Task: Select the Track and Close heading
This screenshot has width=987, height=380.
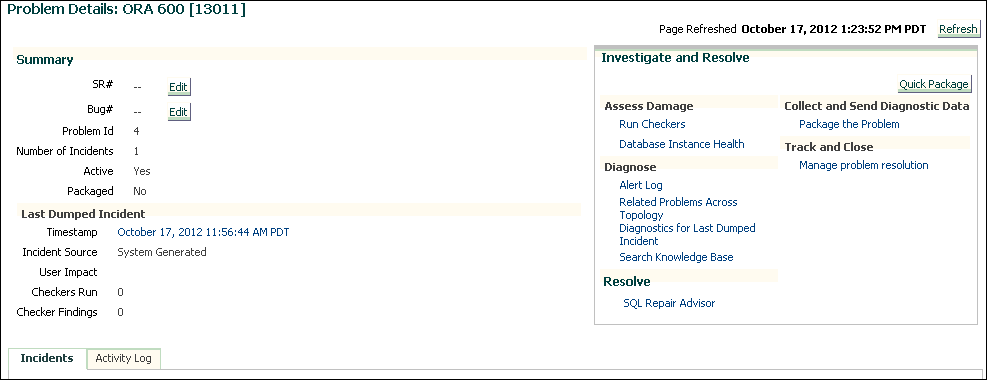Action: point(828,147)
